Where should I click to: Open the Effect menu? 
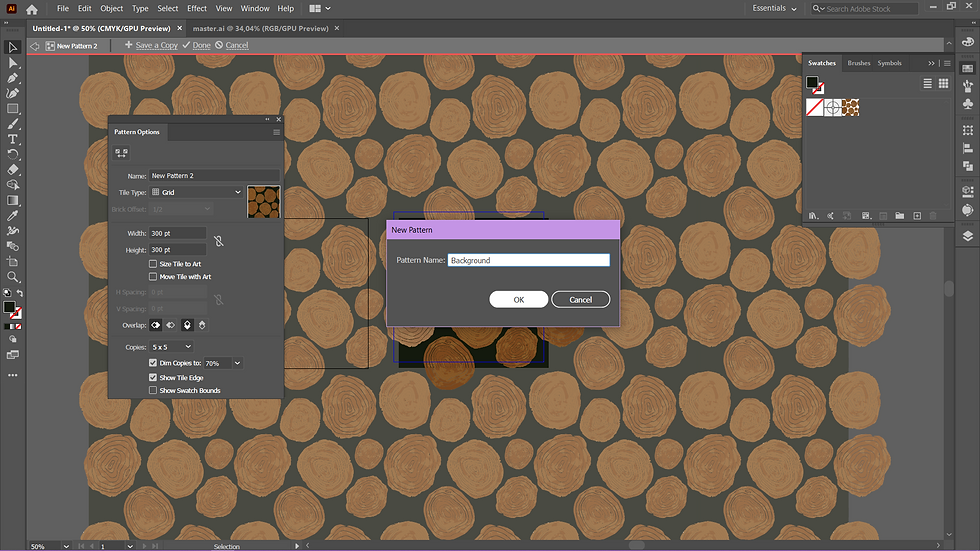(197, 9)
